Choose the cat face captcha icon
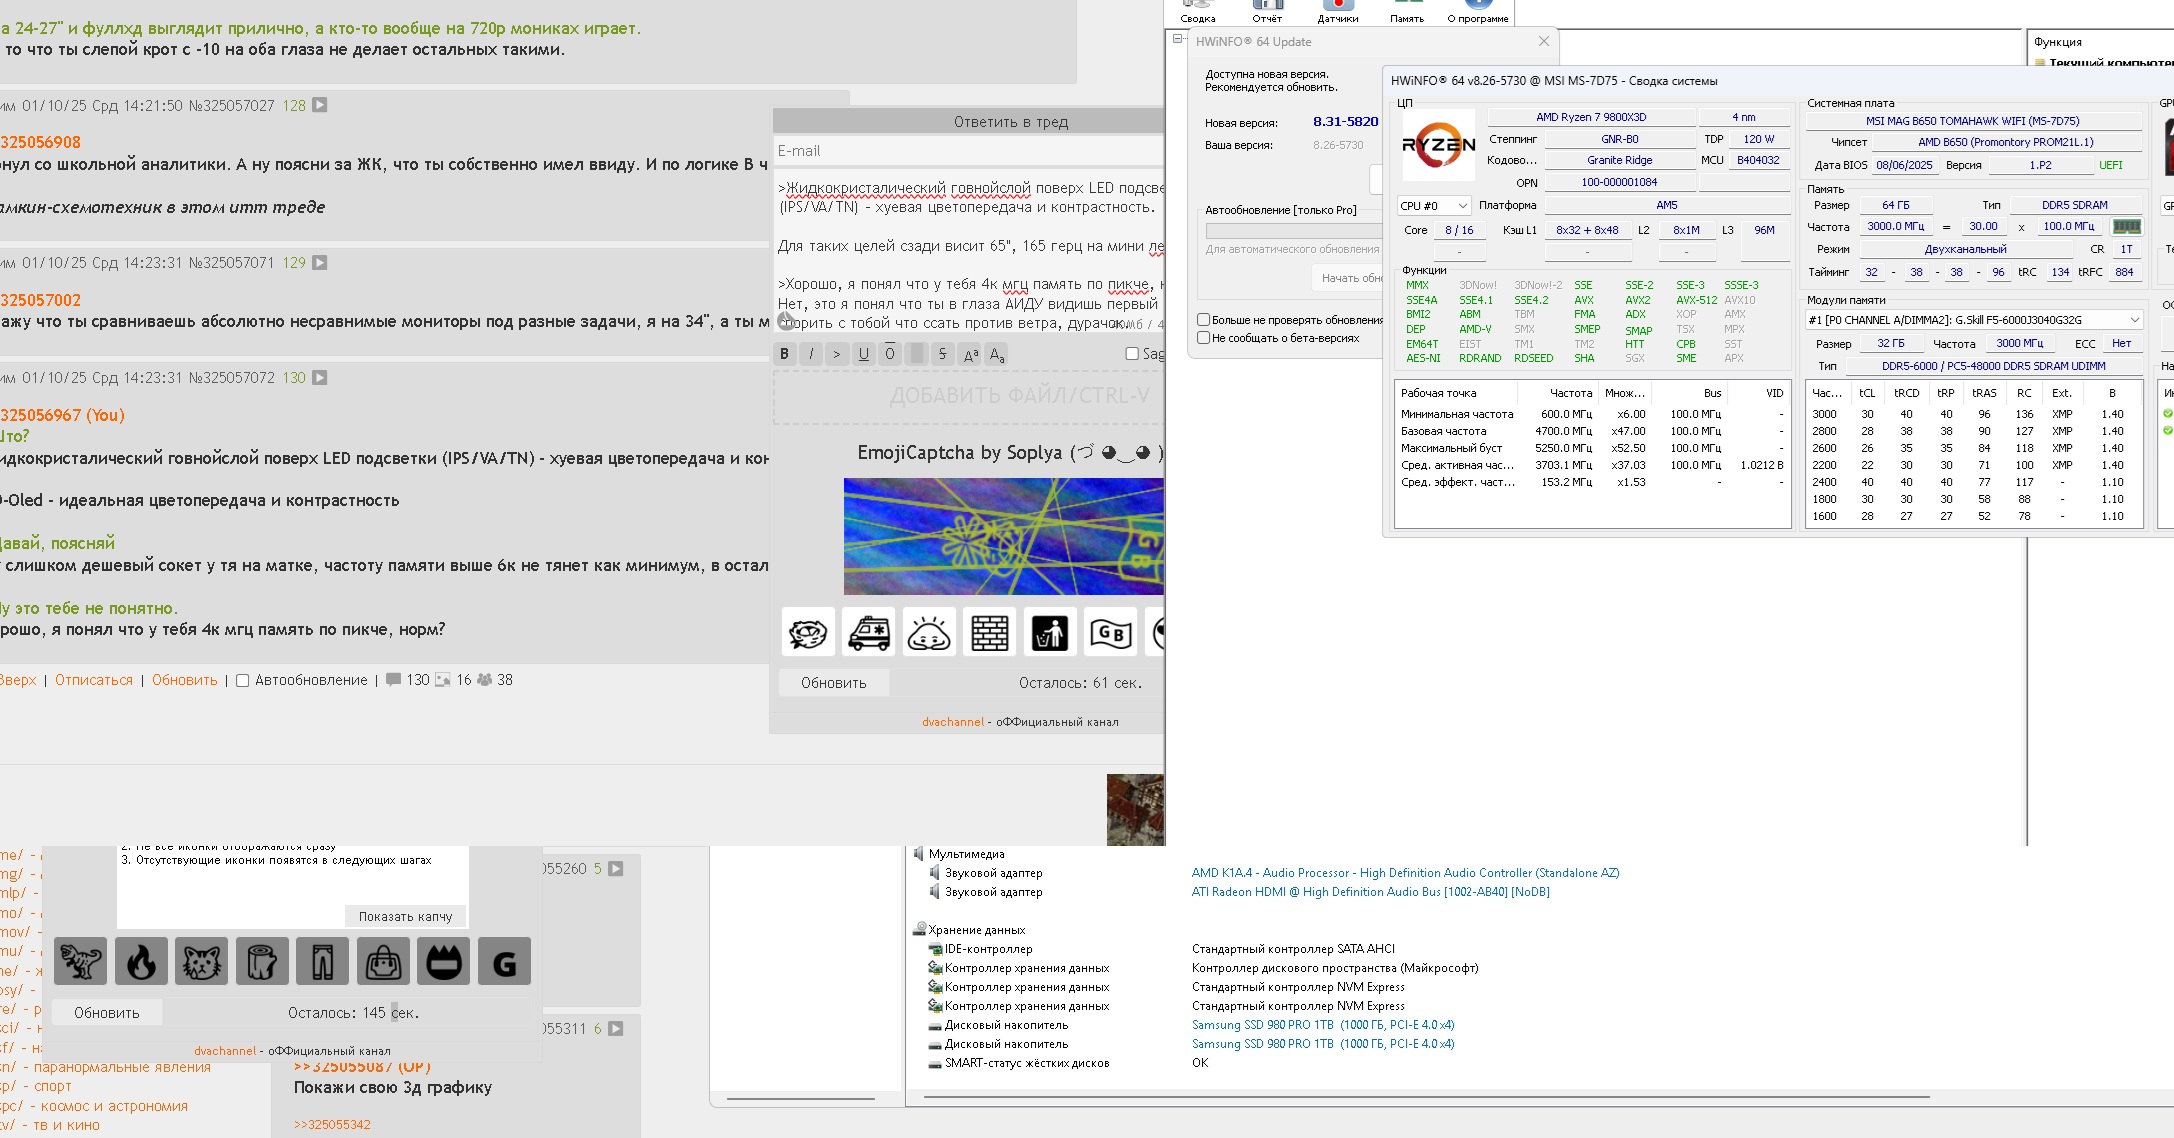This screenshot has height=1138, width=2174. 202,962
